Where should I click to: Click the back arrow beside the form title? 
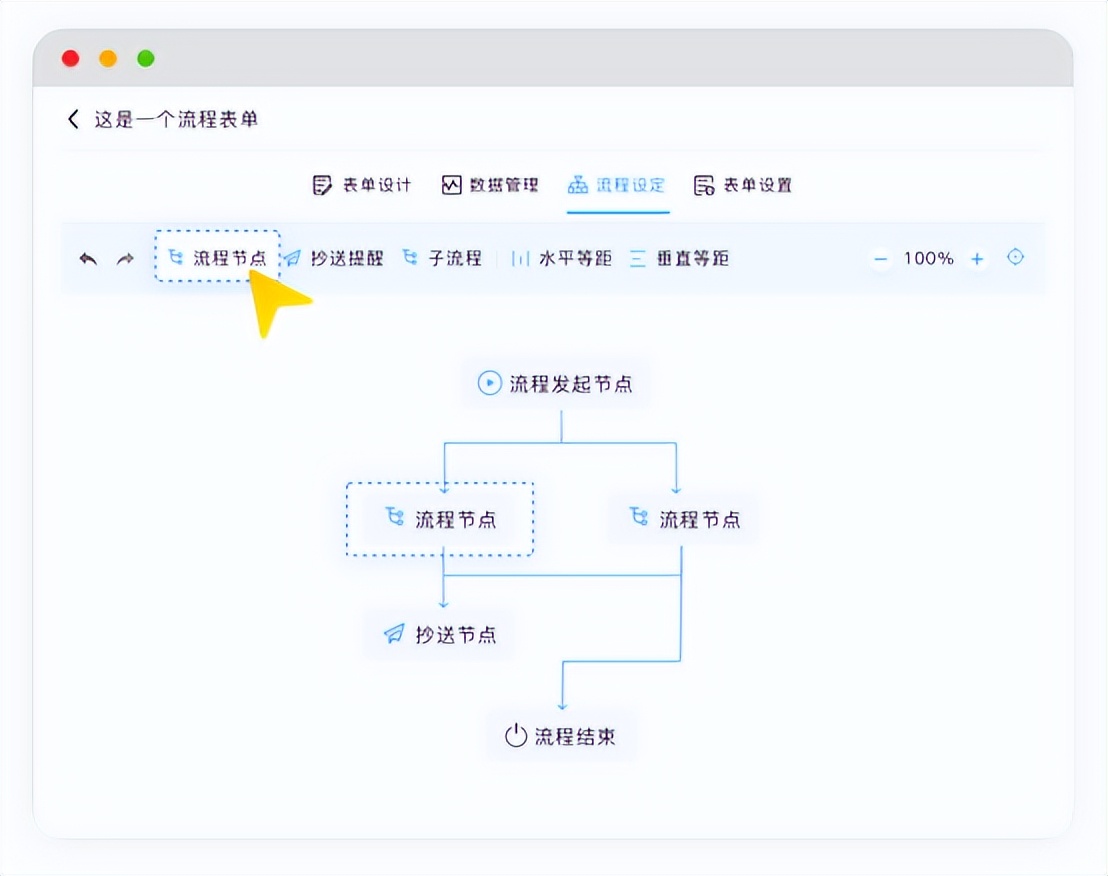point(72,118)
